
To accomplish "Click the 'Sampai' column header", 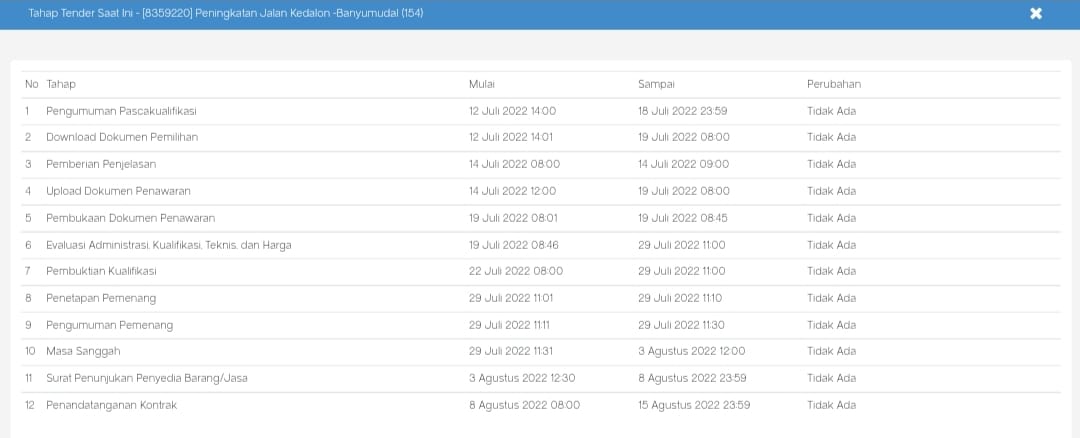I will click(x=656, y=84).
